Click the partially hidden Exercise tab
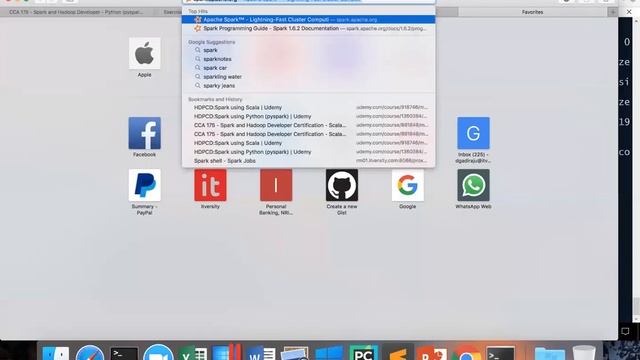This screenshot has height=360, width=640. [x=171, y=12]
